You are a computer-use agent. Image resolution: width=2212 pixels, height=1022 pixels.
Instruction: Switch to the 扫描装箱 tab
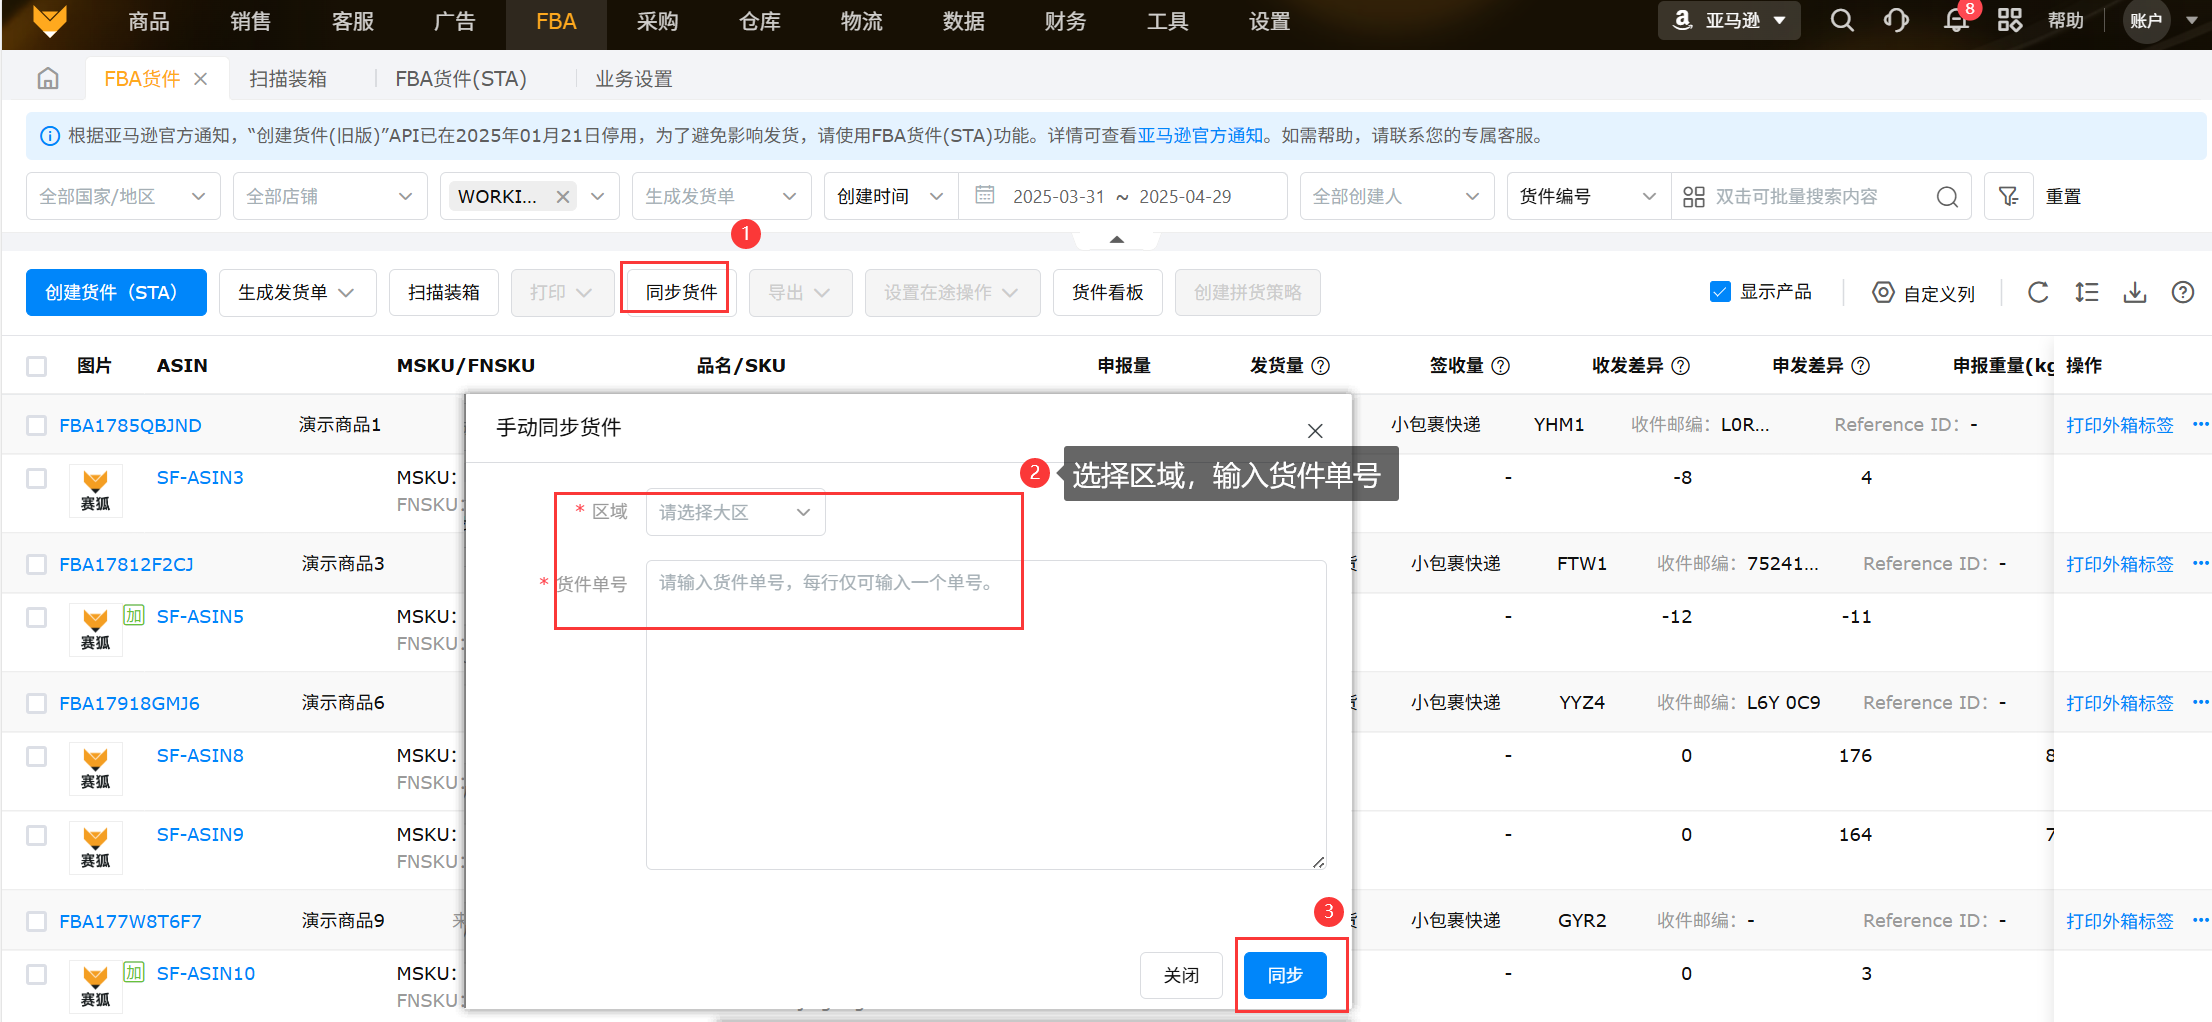click(288, 79)
